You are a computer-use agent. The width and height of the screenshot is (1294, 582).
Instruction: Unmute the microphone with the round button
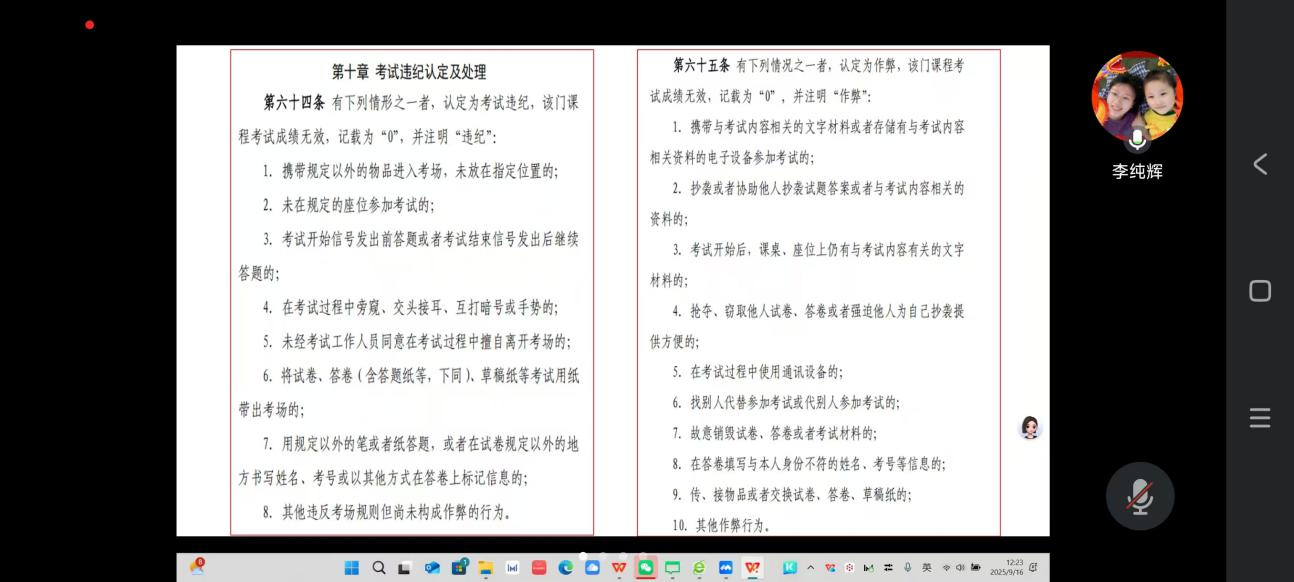pyautogui.click(x=1139, y=496)
